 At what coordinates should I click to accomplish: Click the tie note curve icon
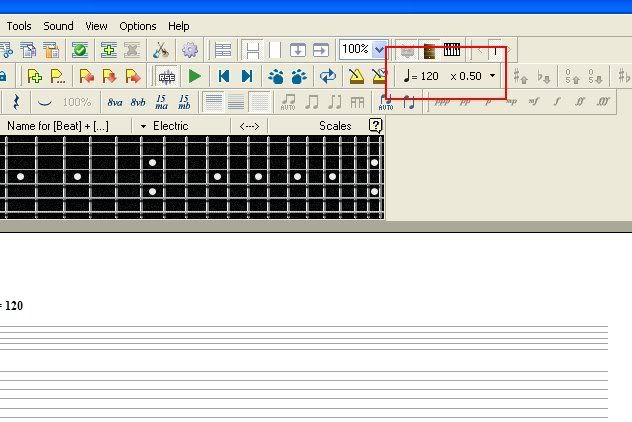[x=44, y=102]
